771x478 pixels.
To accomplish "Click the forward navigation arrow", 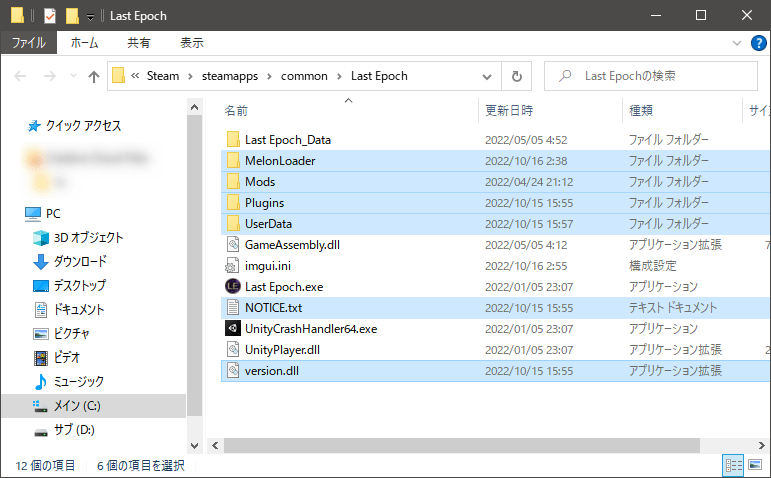I will tap(50, 76).
